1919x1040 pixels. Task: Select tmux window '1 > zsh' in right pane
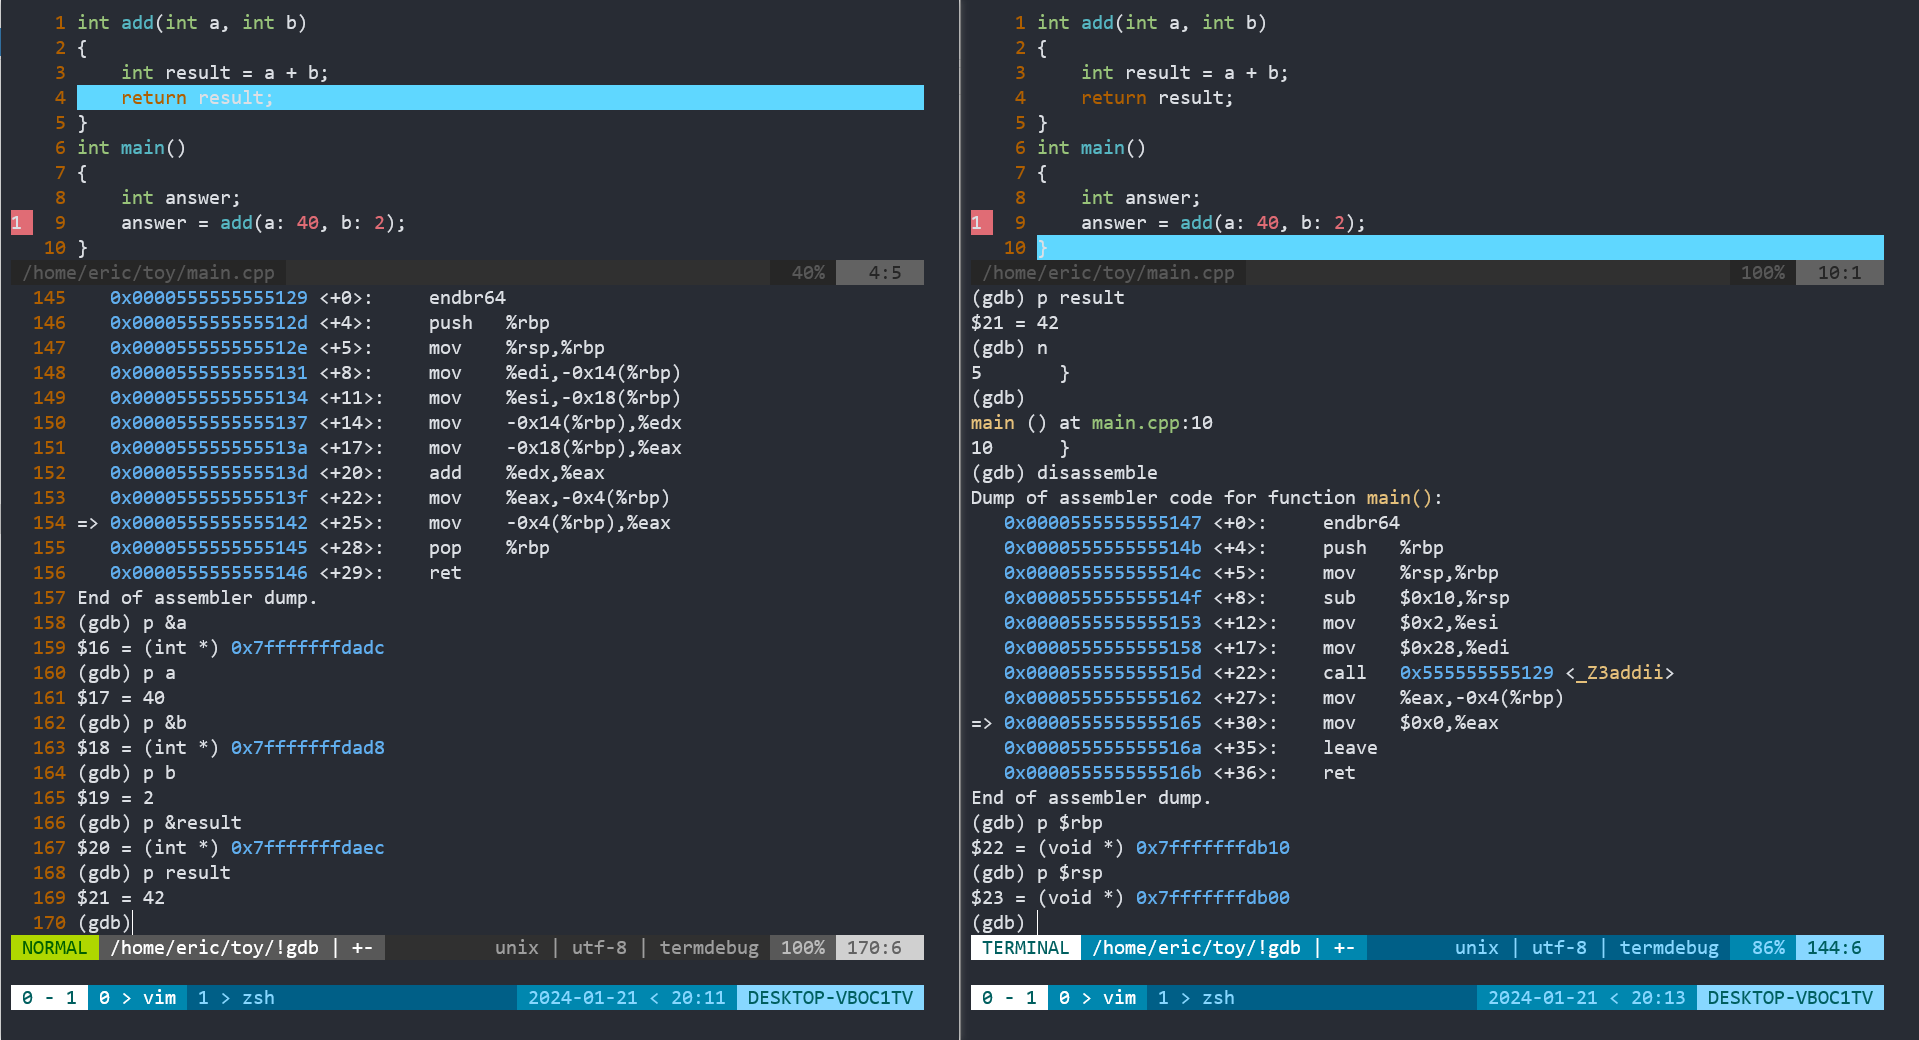(1196, 998)
